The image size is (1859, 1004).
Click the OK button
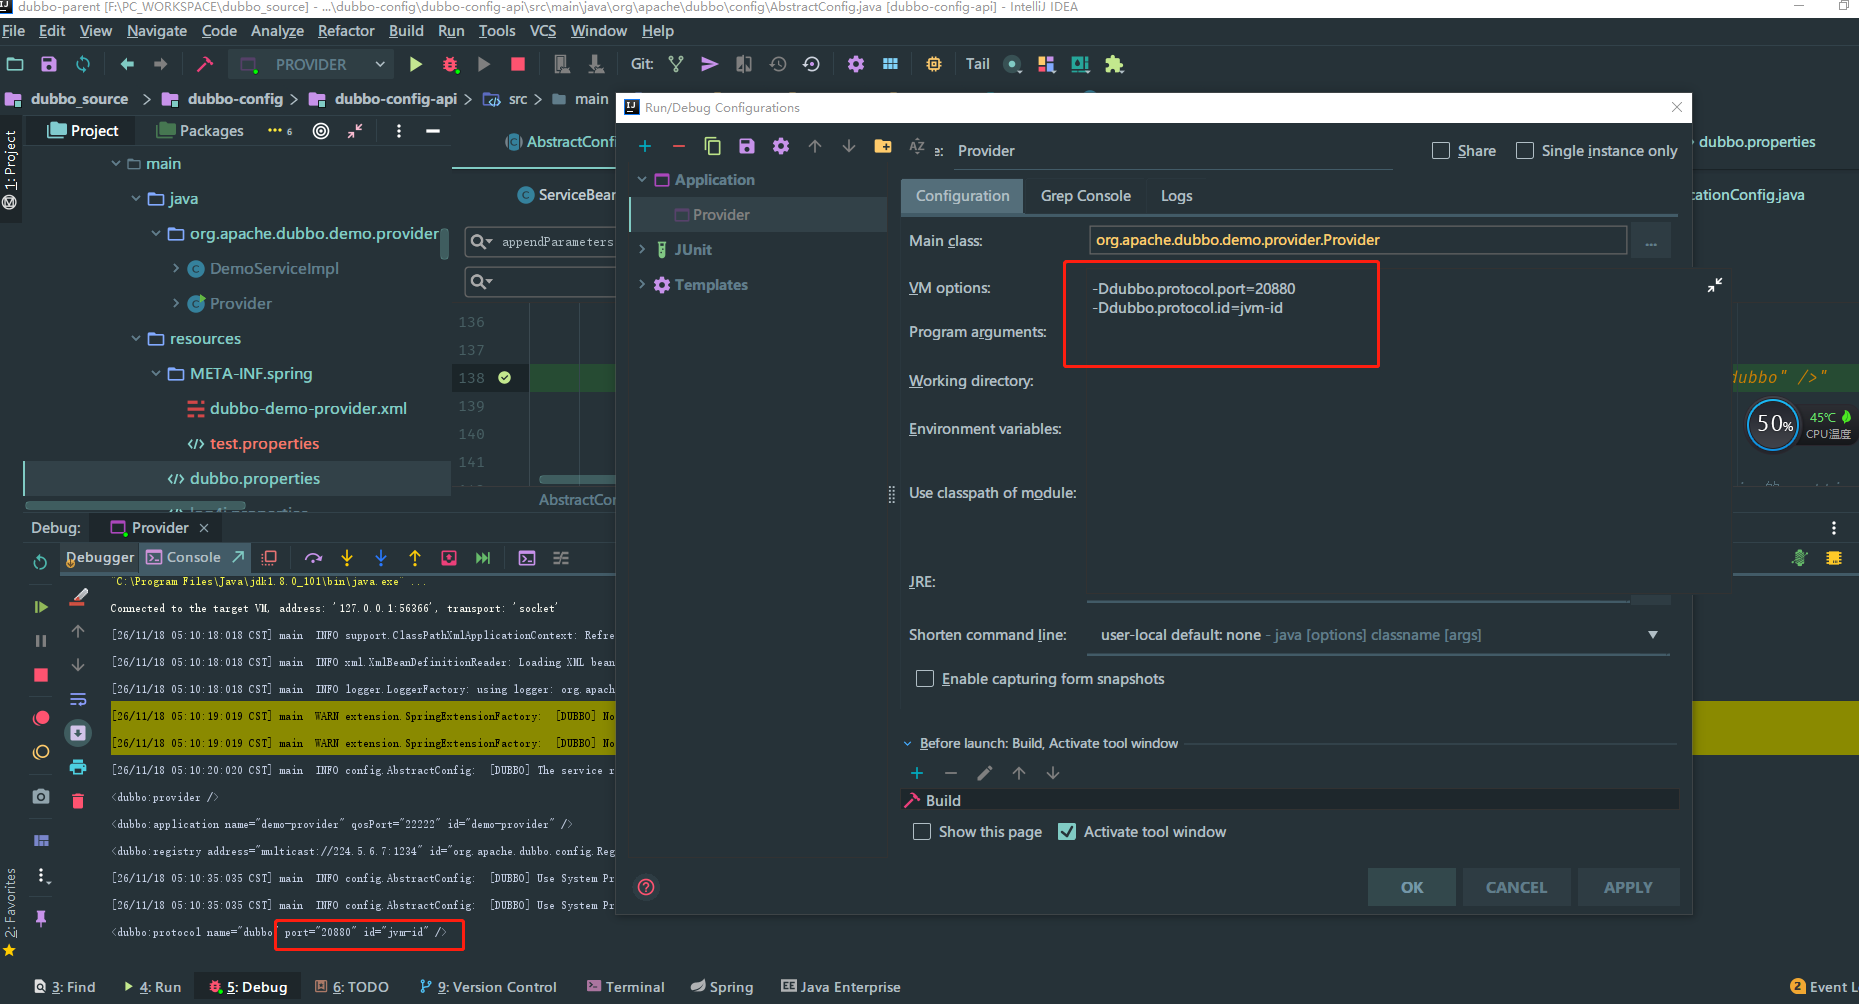[1411, 887]
